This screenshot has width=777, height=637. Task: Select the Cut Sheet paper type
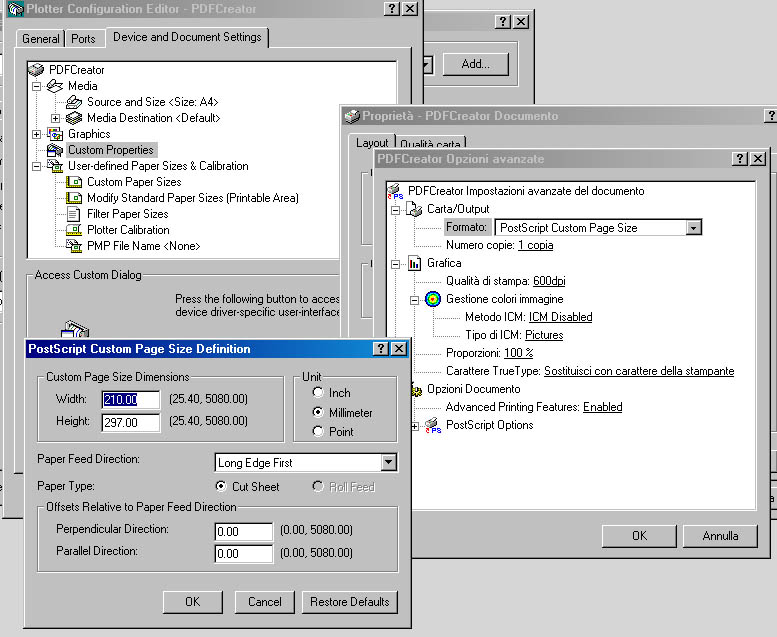[x=221, y=486]
